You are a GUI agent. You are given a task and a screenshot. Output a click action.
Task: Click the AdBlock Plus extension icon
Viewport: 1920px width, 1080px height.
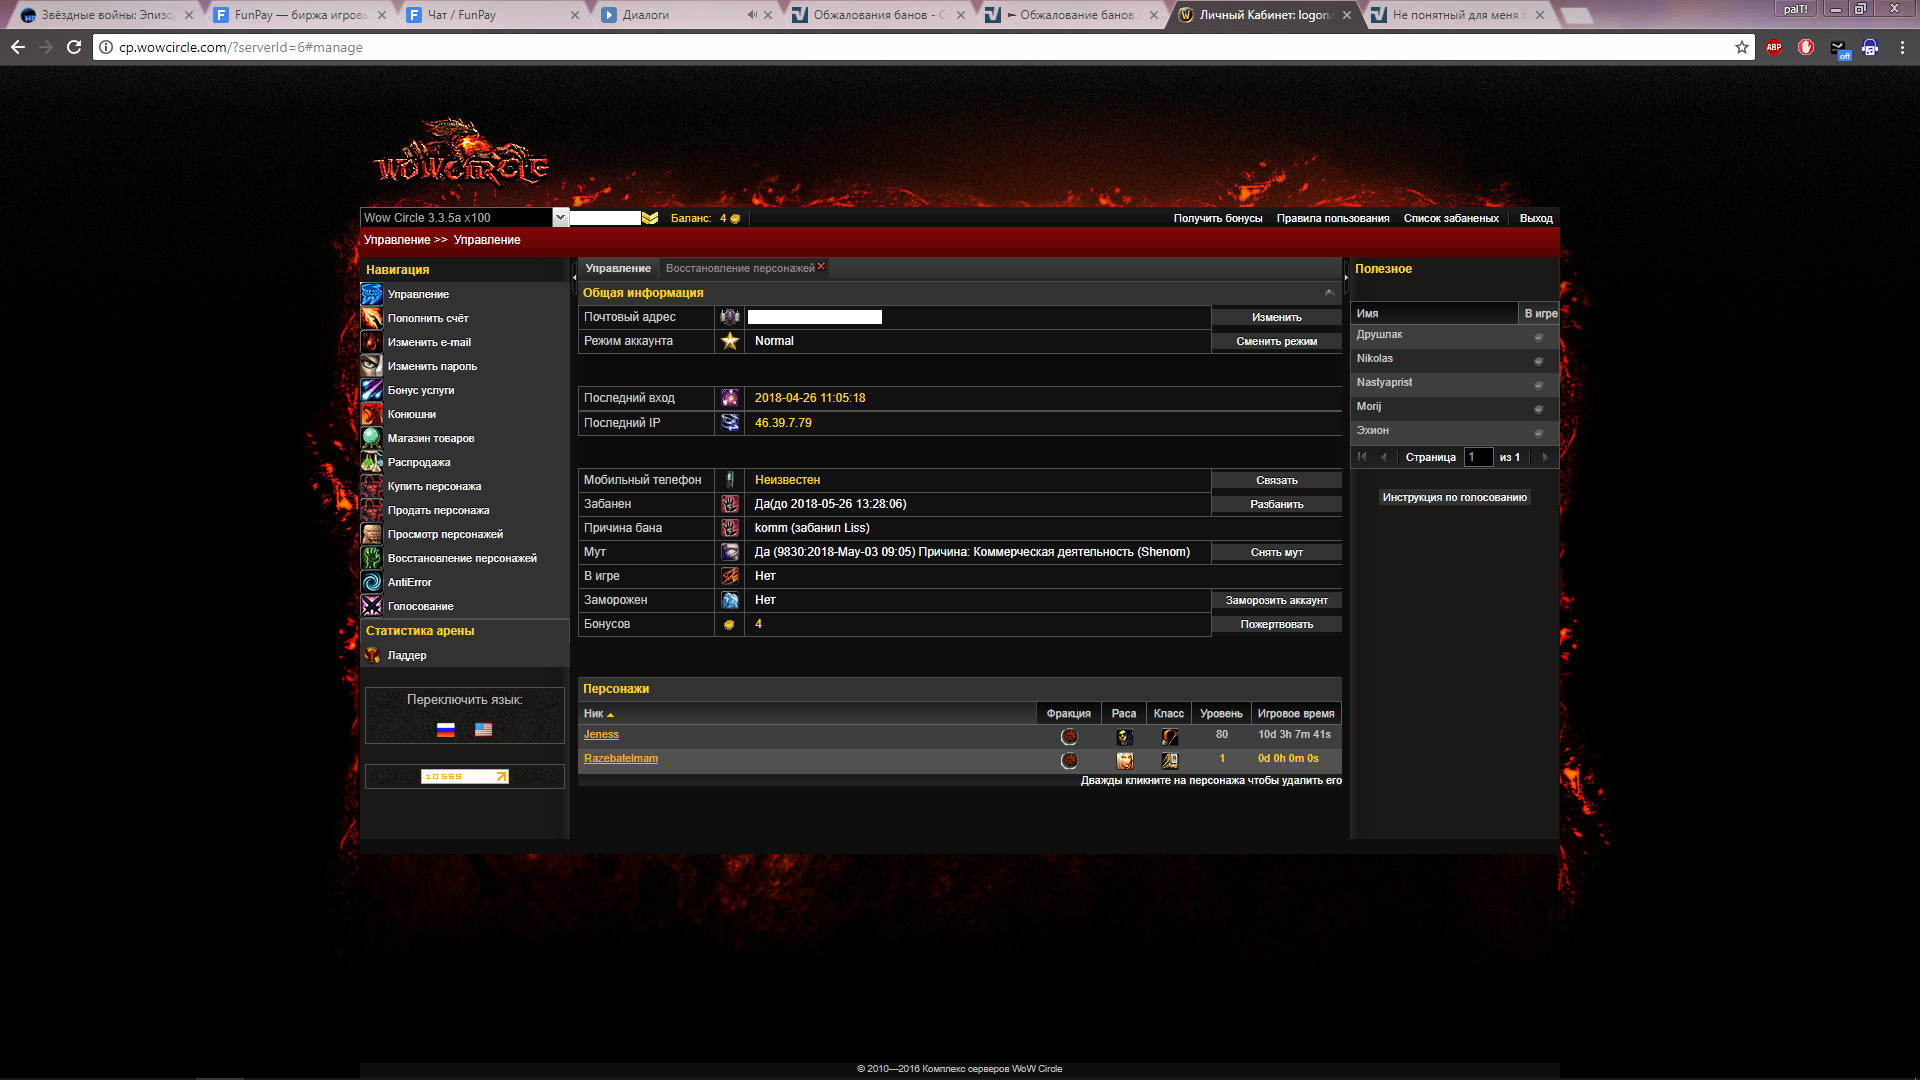click(1774, 47)
